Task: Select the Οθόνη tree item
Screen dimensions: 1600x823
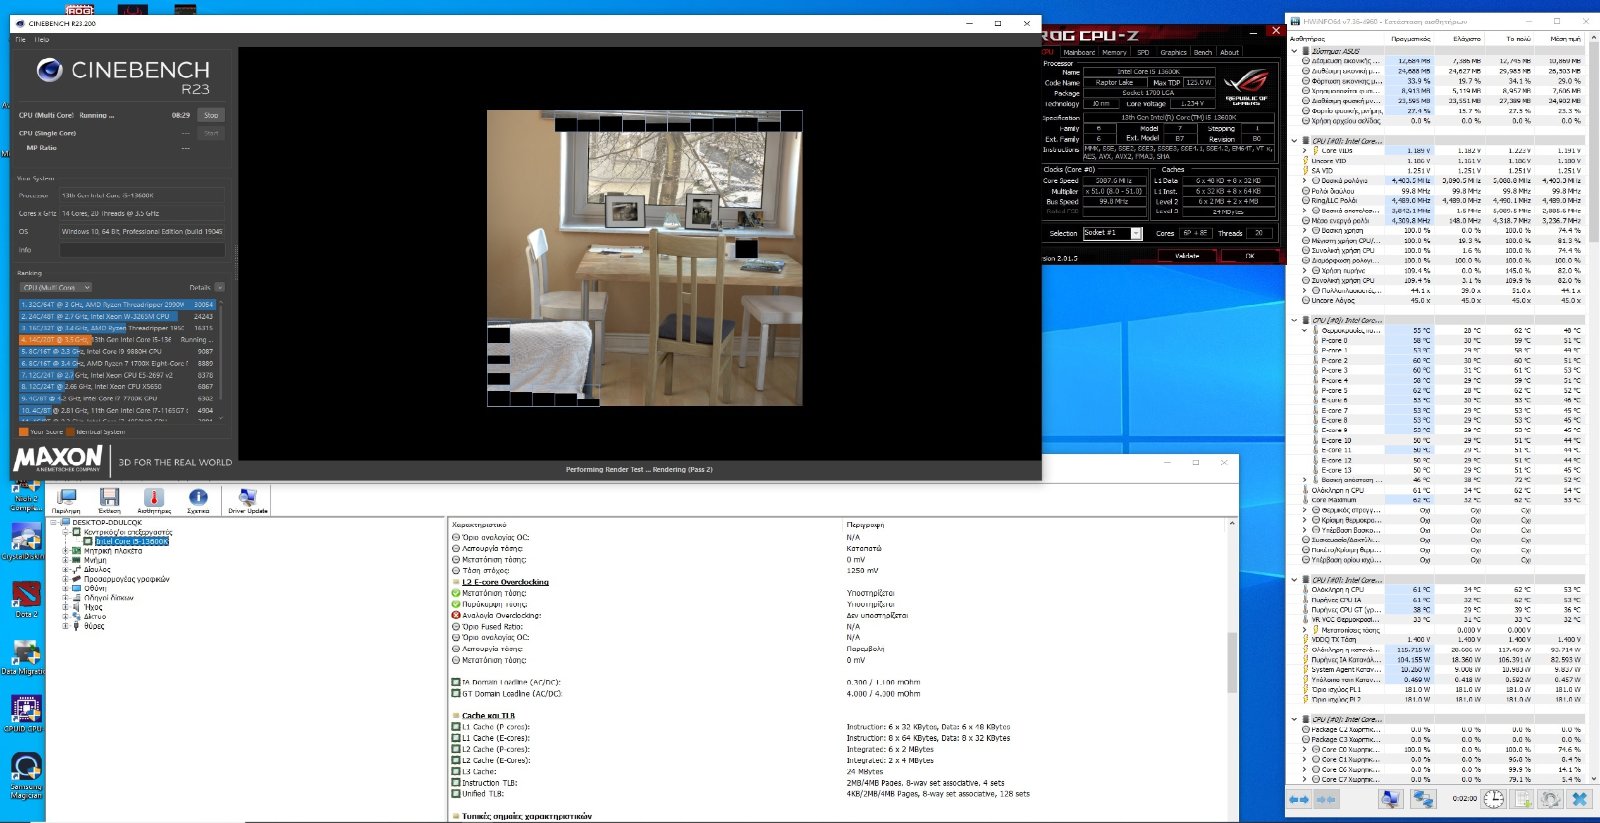Action: tap(95, 588)
